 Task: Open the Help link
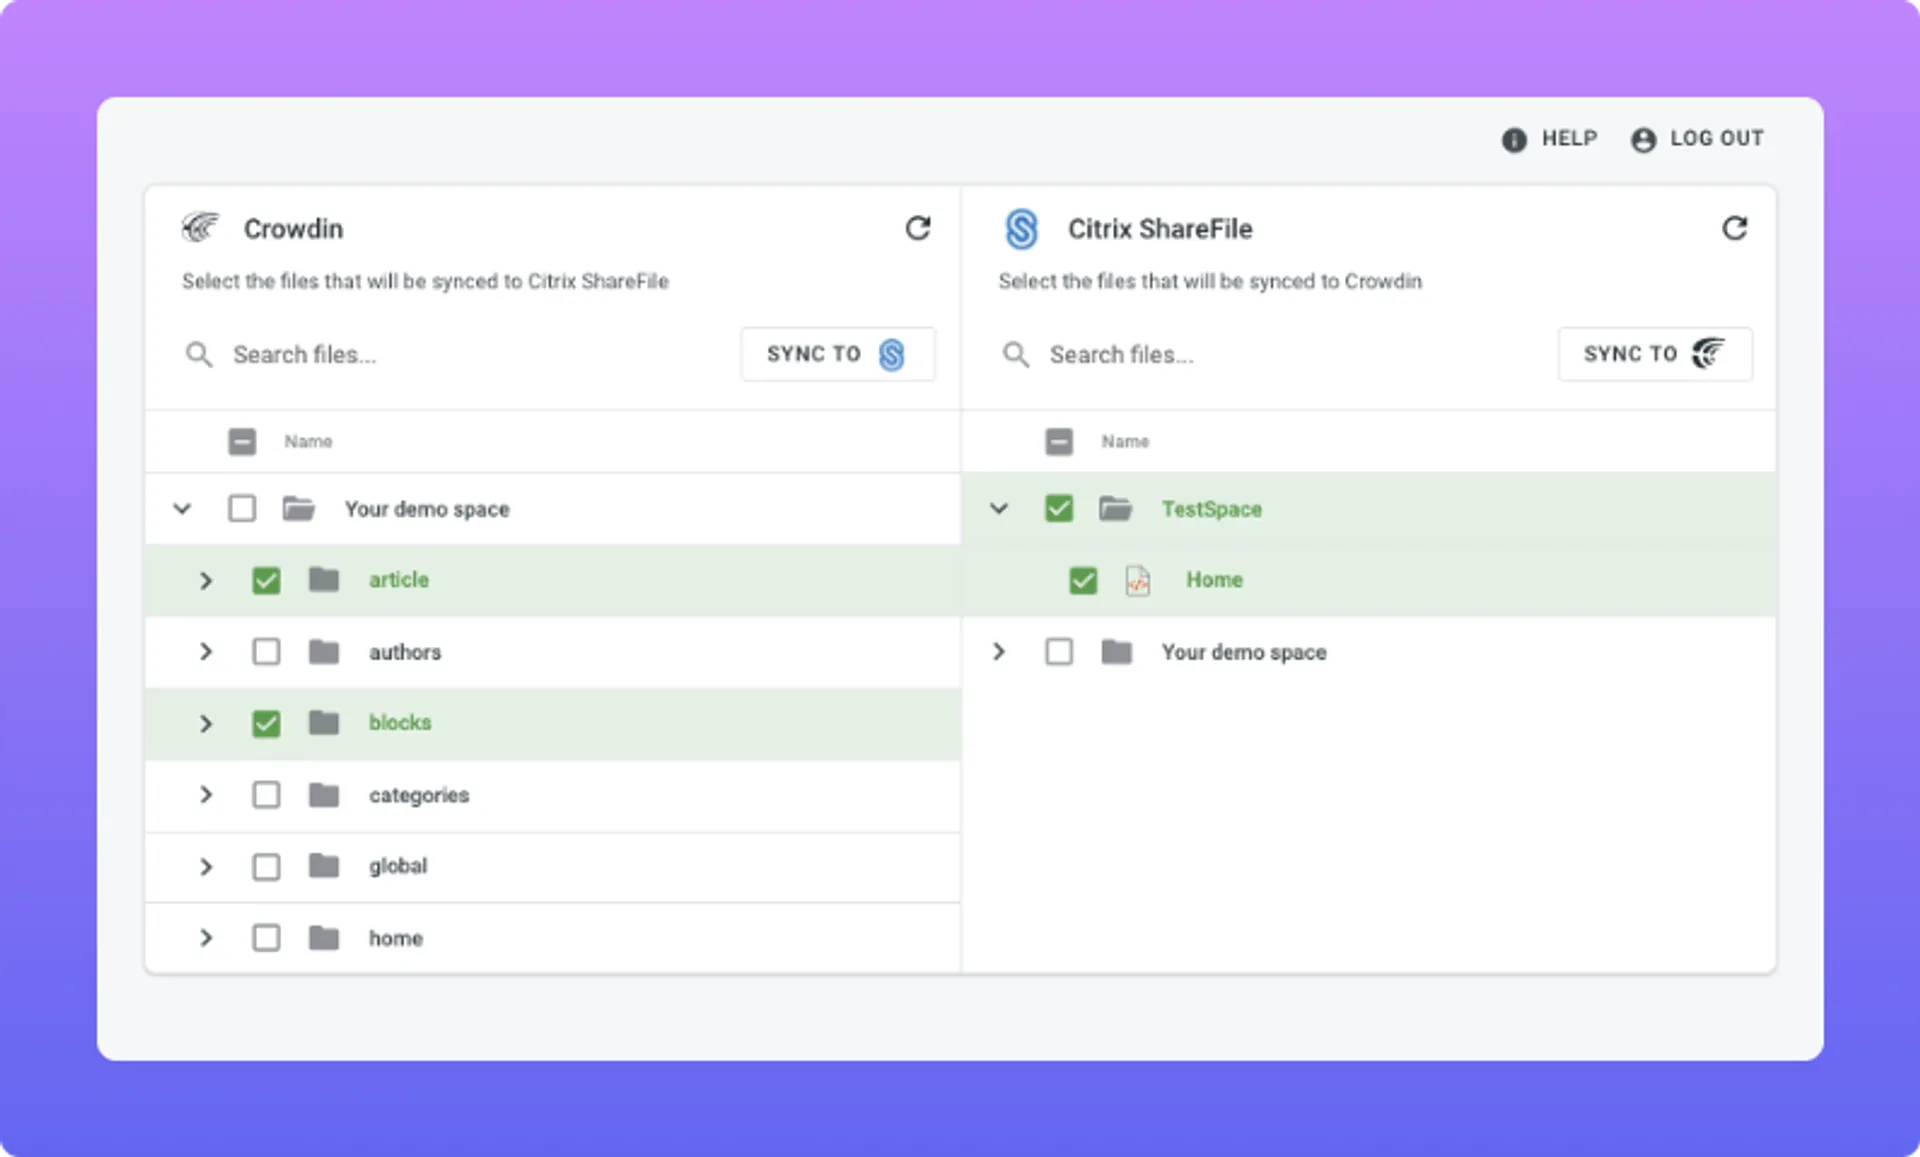1550,139
